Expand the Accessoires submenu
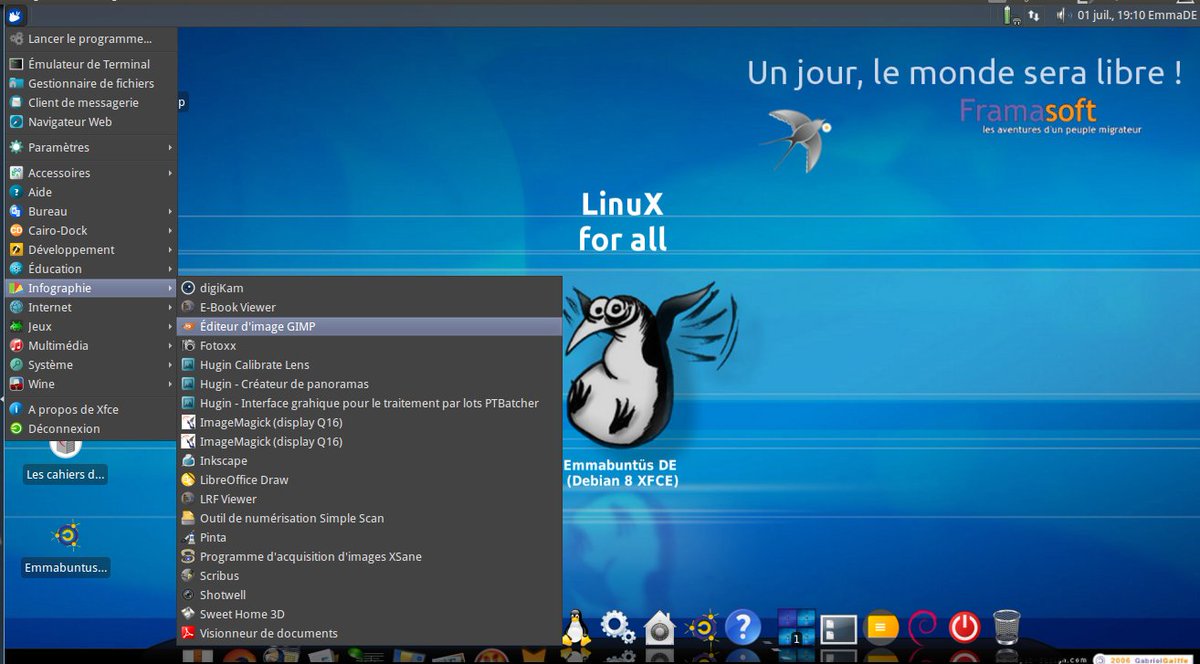1200x664 pixels. [x=91, y=173]
